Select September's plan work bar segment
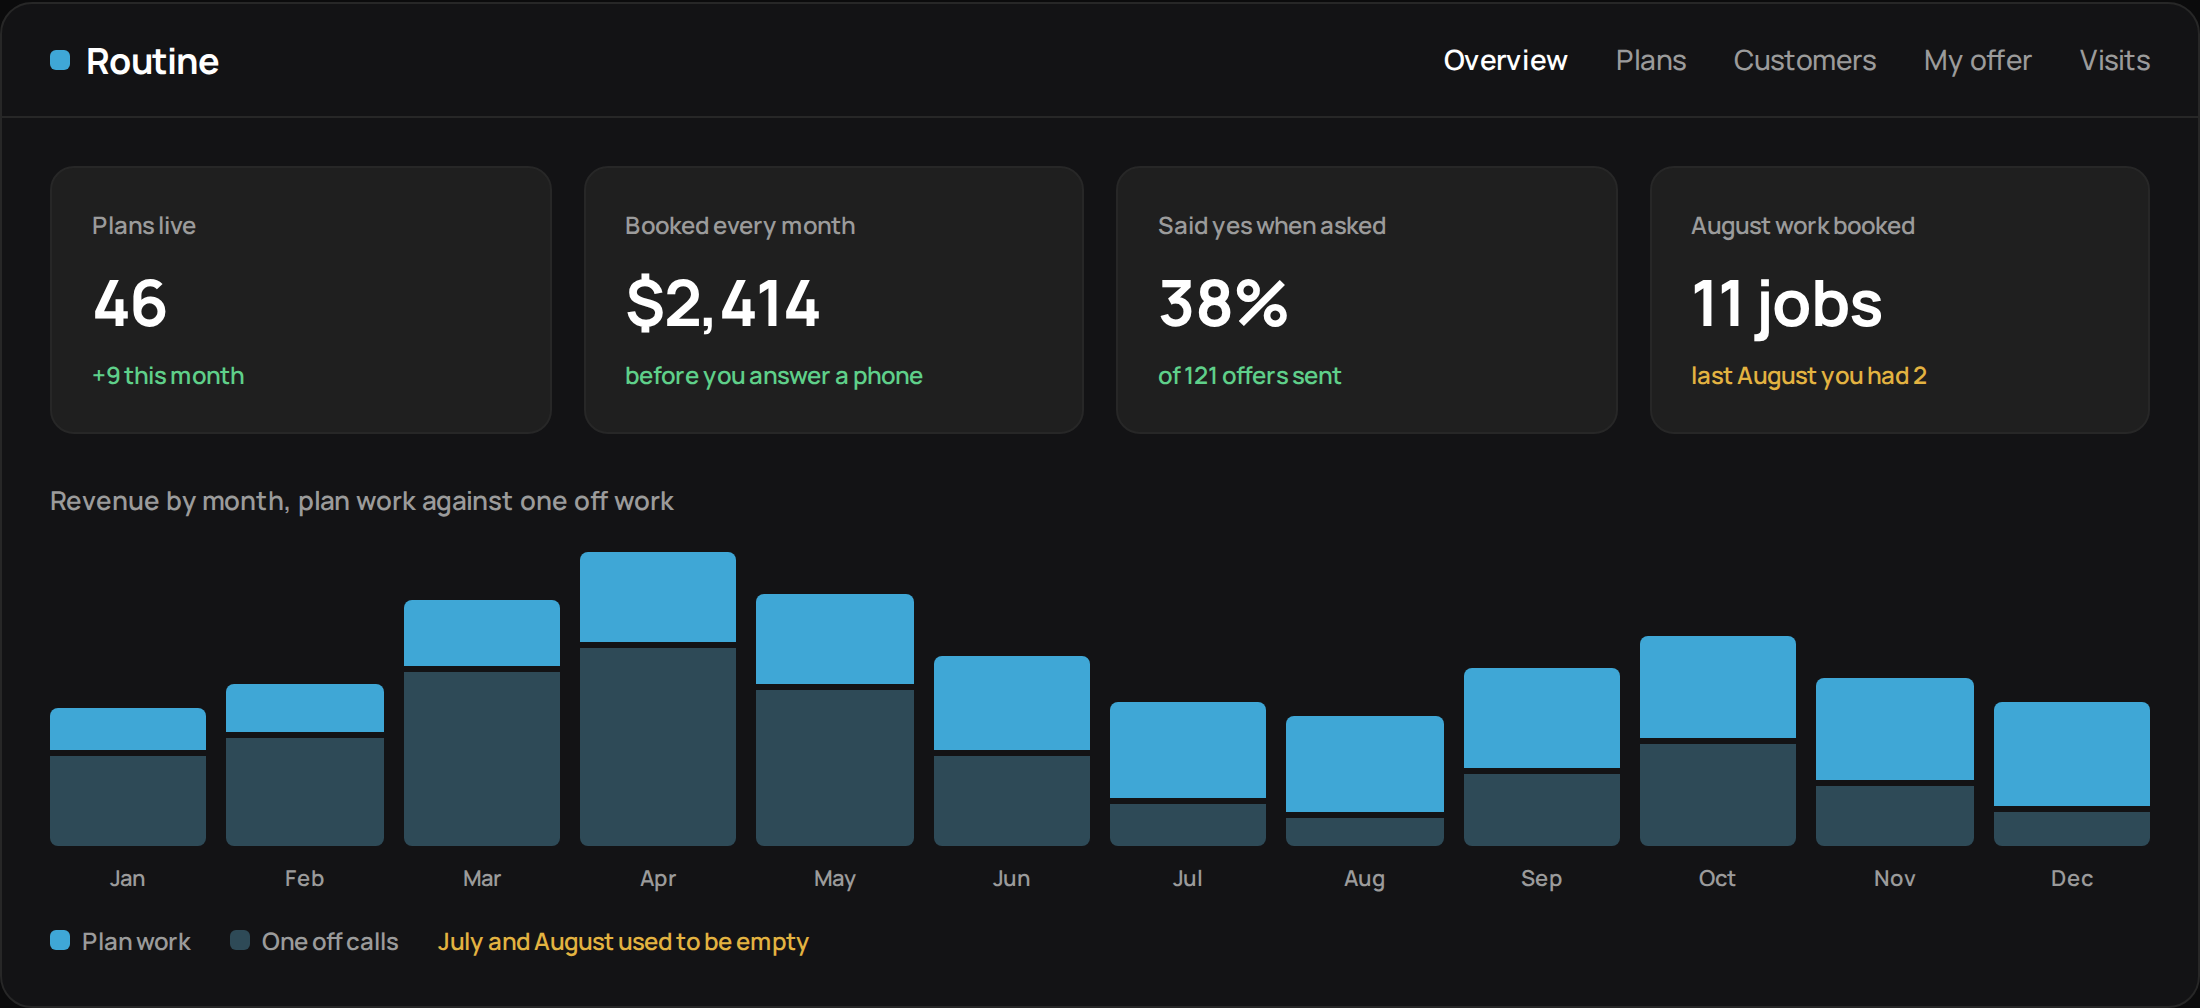 (1542, 718)
